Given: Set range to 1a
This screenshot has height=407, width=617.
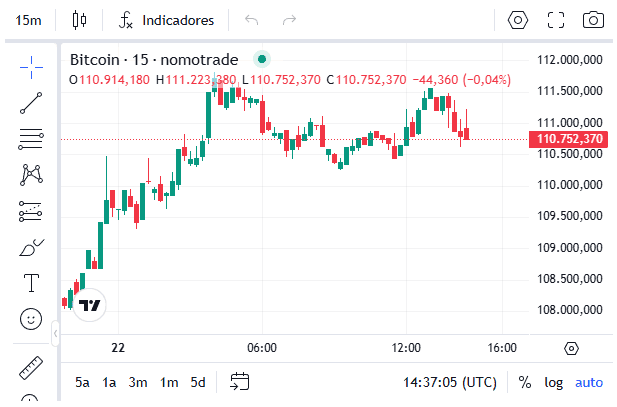Looking at the screenshot, I should (x=109, y=382).
